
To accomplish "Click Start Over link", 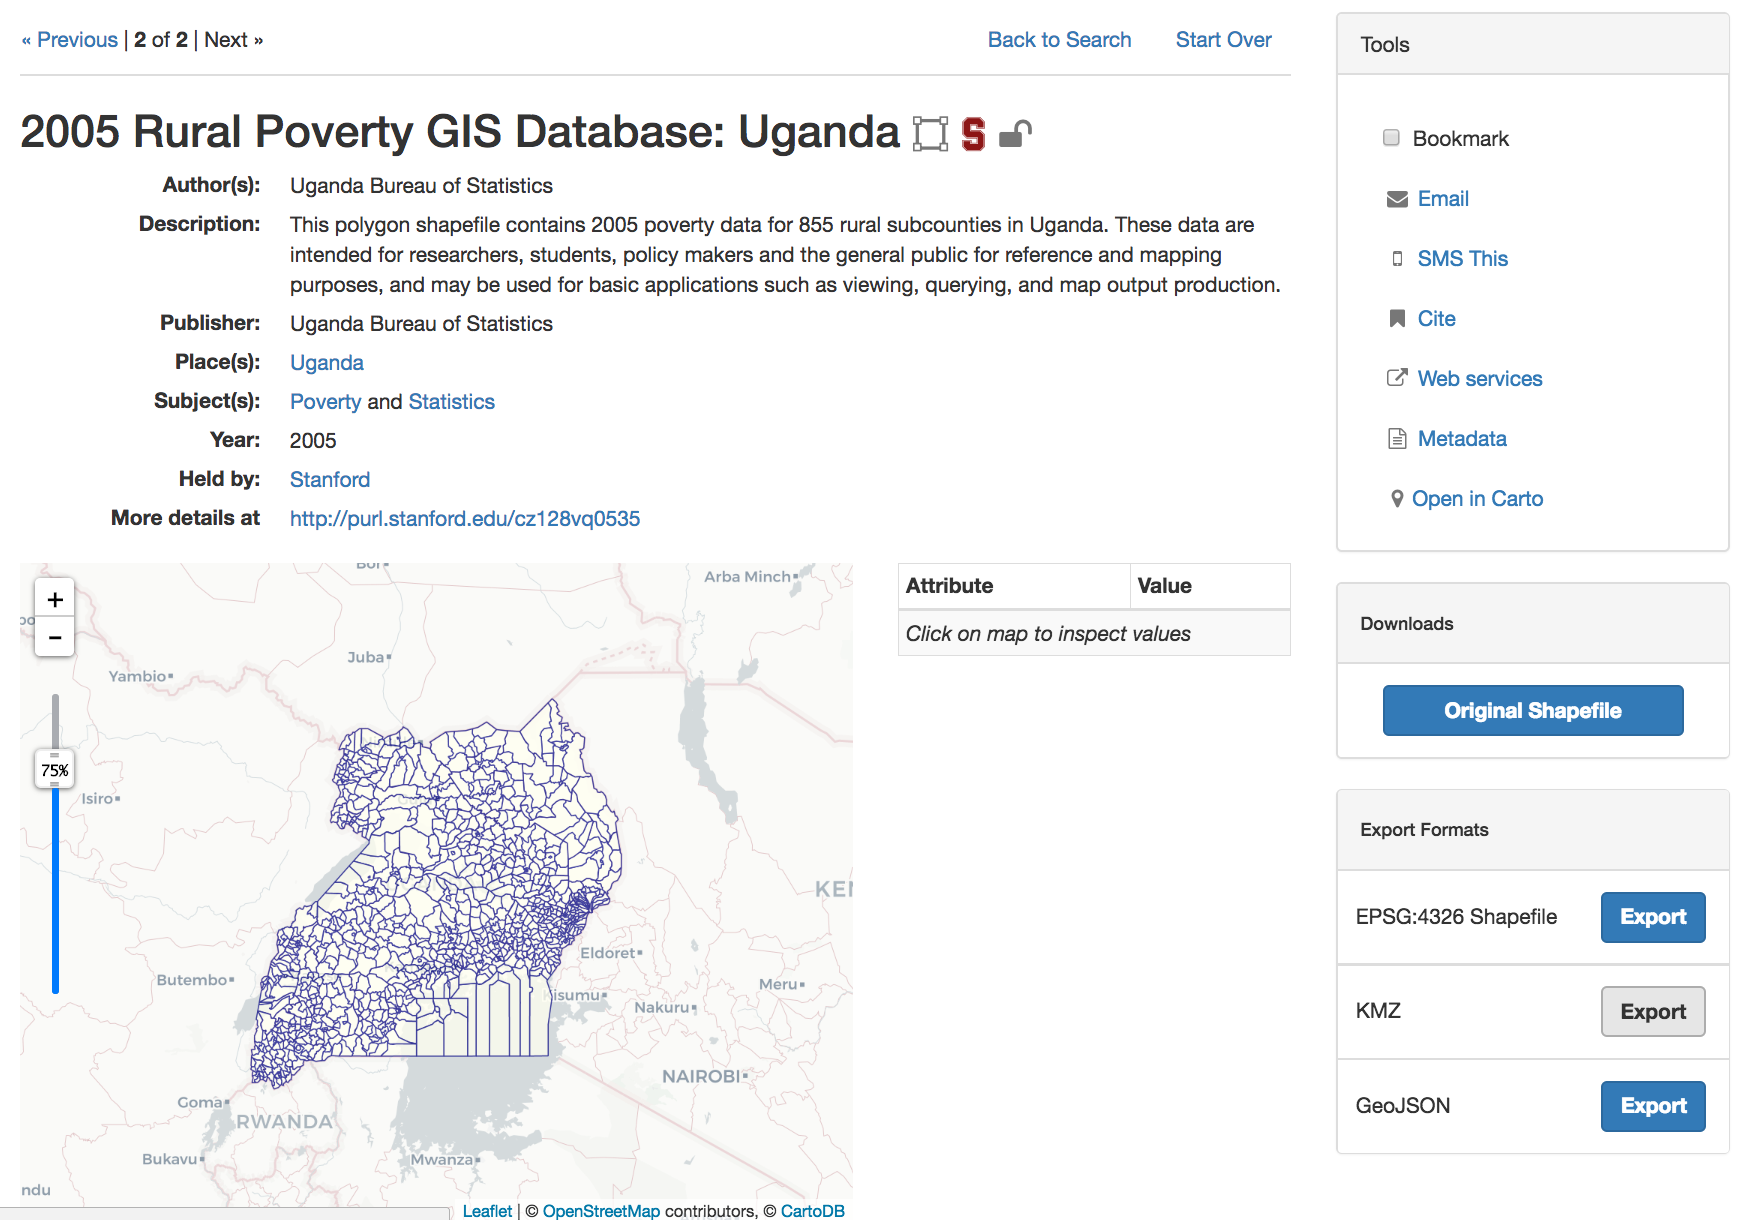I will [1223, 40].
